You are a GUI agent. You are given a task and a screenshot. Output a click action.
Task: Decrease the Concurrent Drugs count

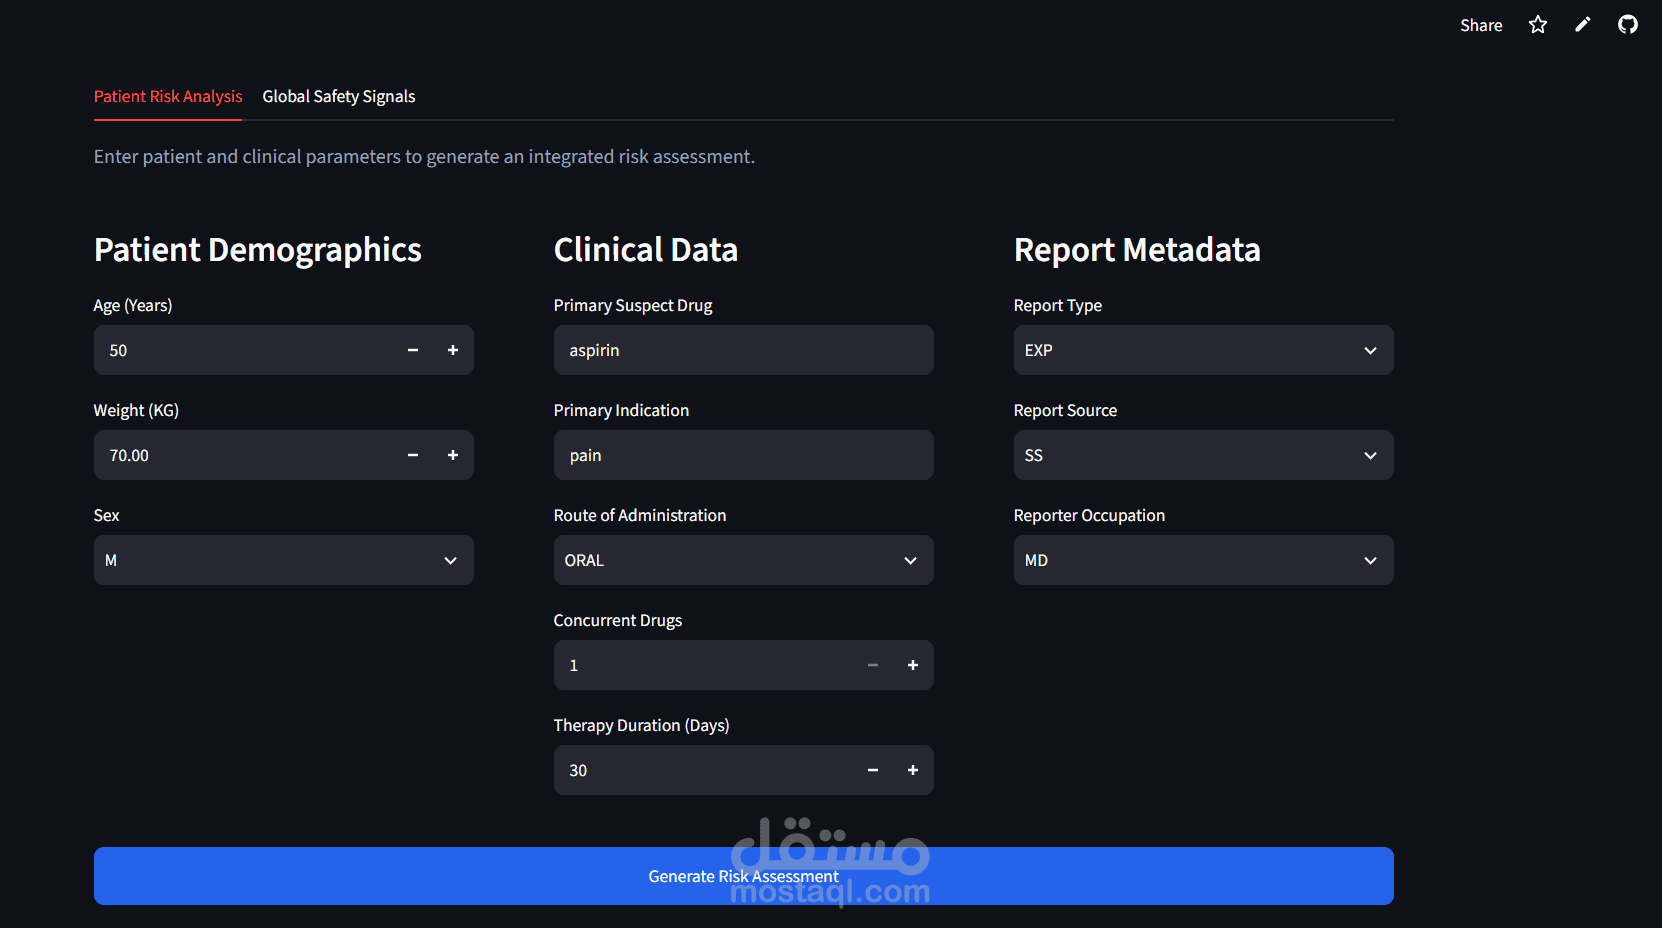coord(873,665)
